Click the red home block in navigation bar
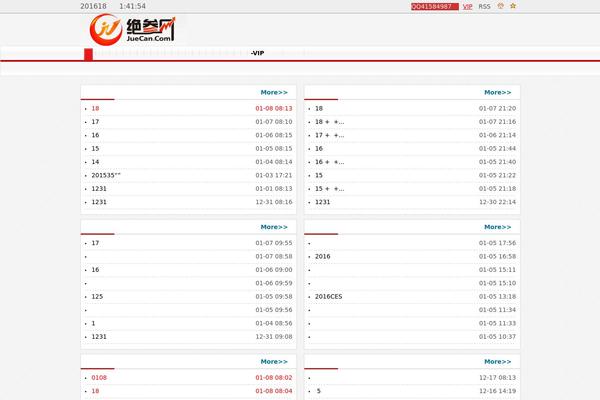Screen dimensions: 600x400 pos(88,54)
